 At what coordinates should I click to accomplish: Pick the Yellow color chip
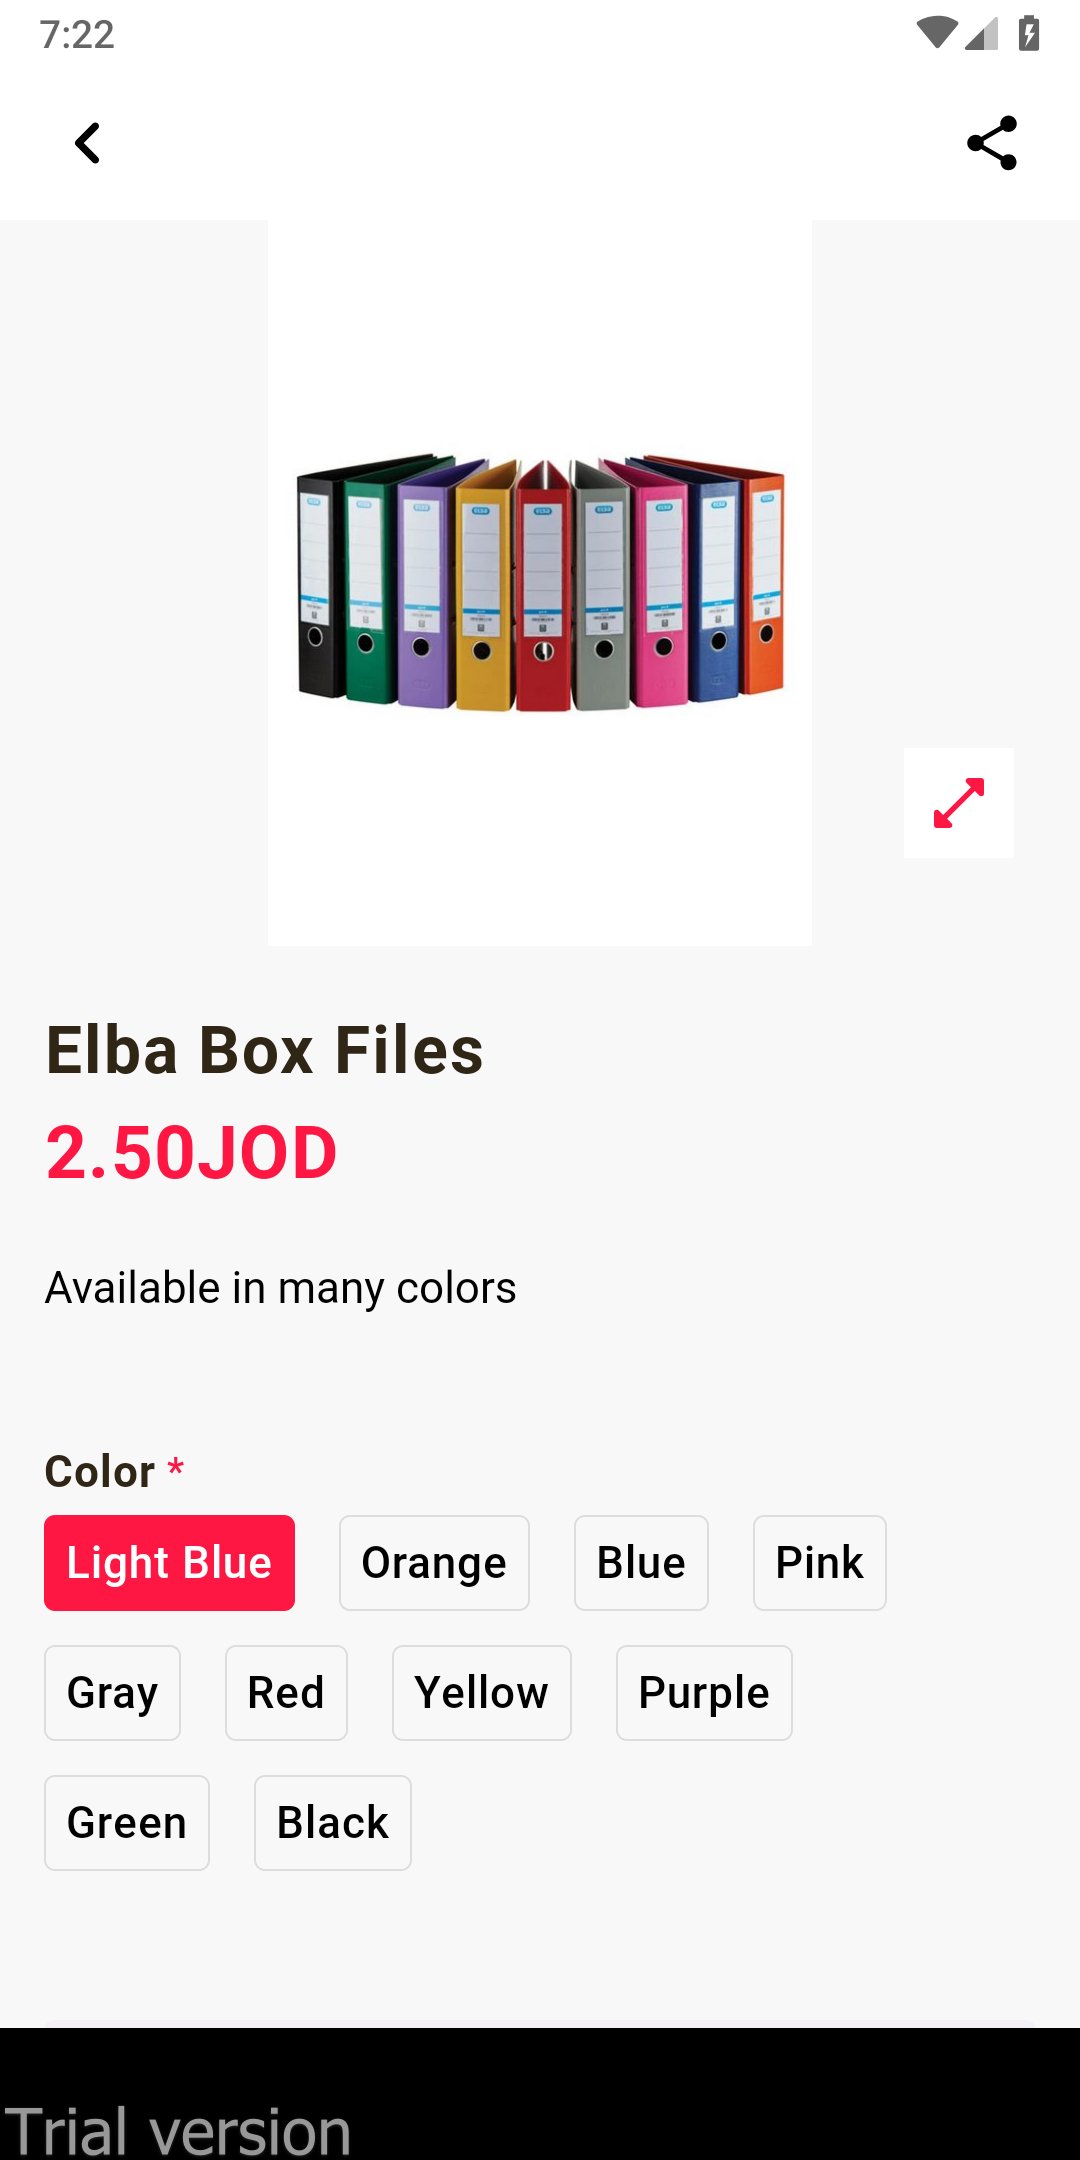(481, 1693)
